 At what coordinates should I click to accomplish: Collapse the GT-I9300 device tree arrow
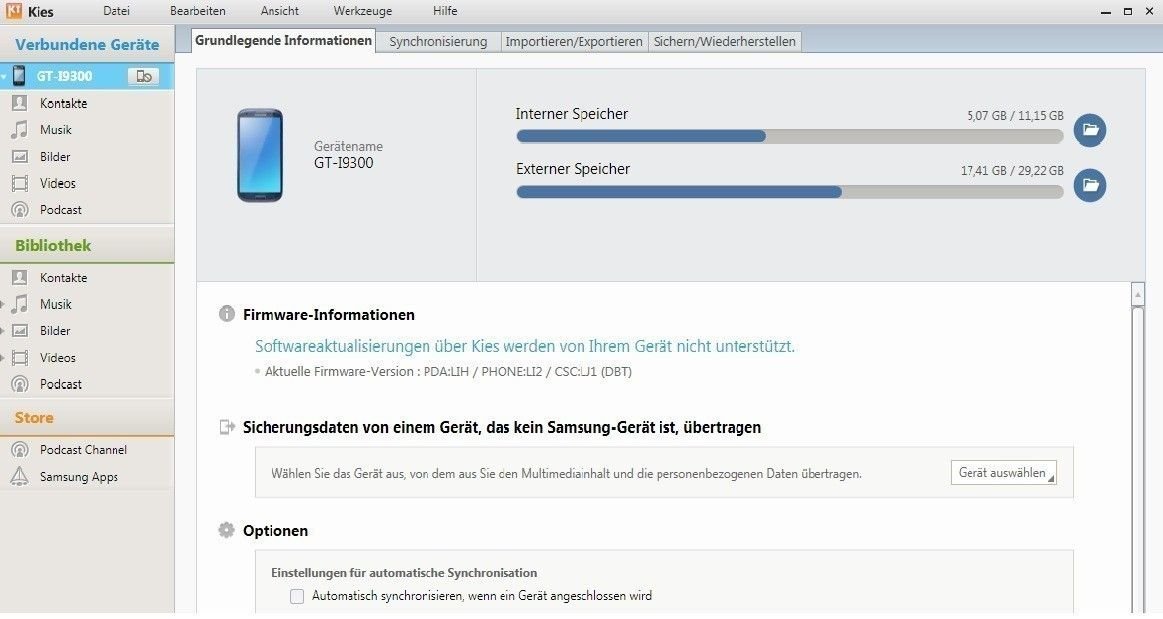[x=4, y=76]
